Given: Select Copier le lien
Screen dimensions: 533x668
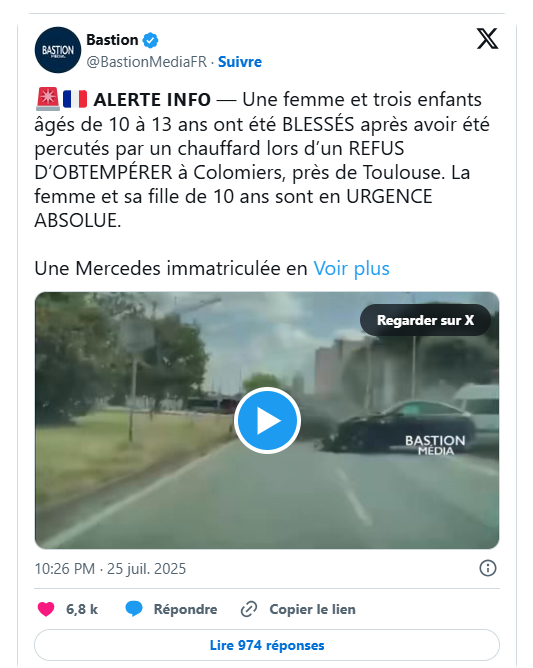Looking at the screenshot, I should point(312,609).
